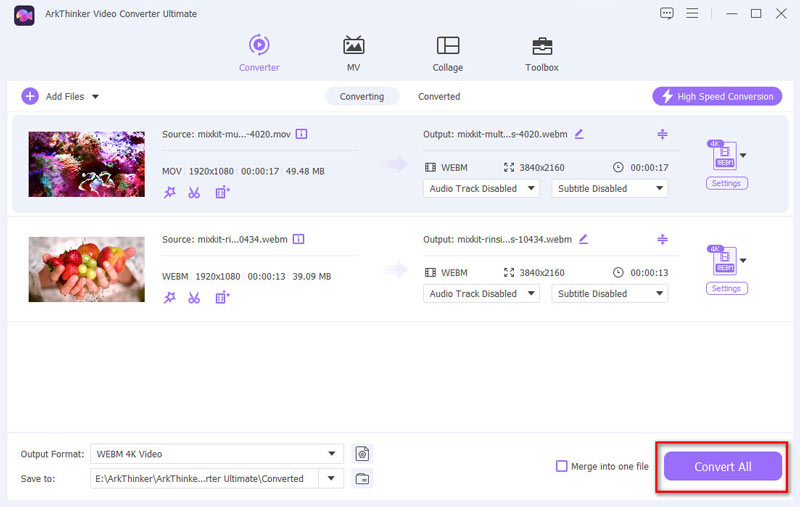Open the output folder icon
Viewport: 800px width, 507px height.
point(362,478)
